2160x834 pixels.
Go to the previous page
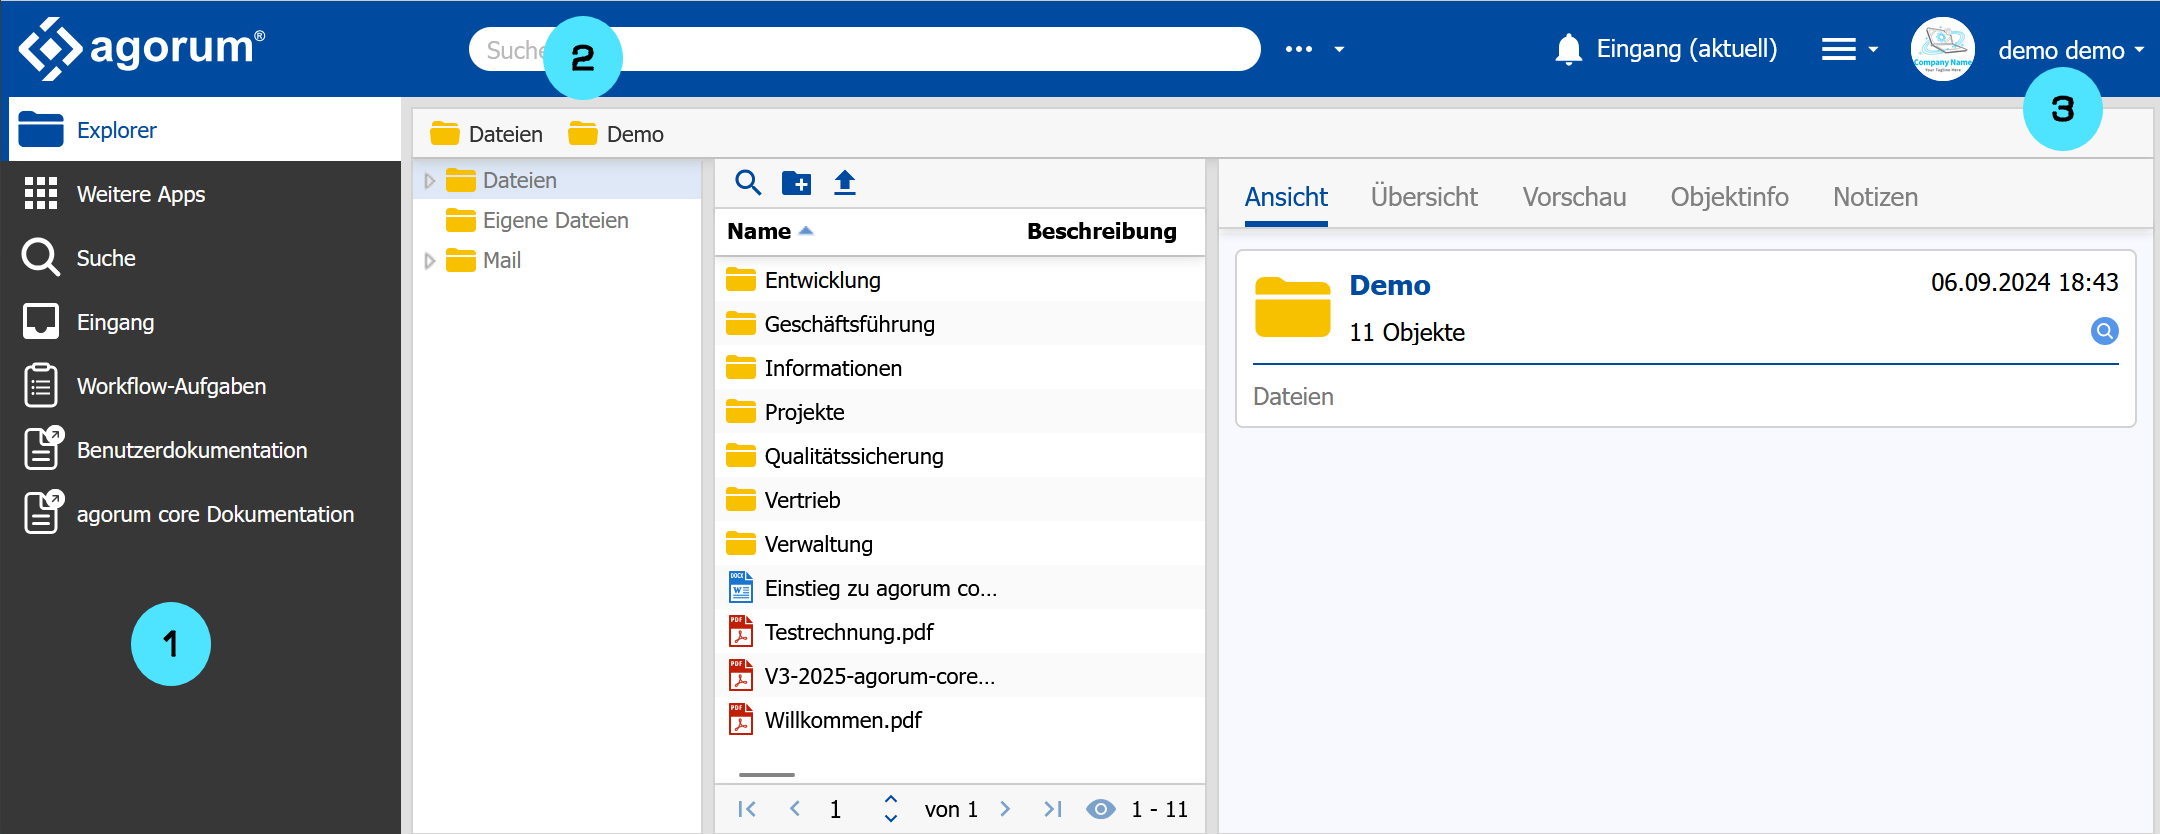pyautogui.click(x=795, y=809)
